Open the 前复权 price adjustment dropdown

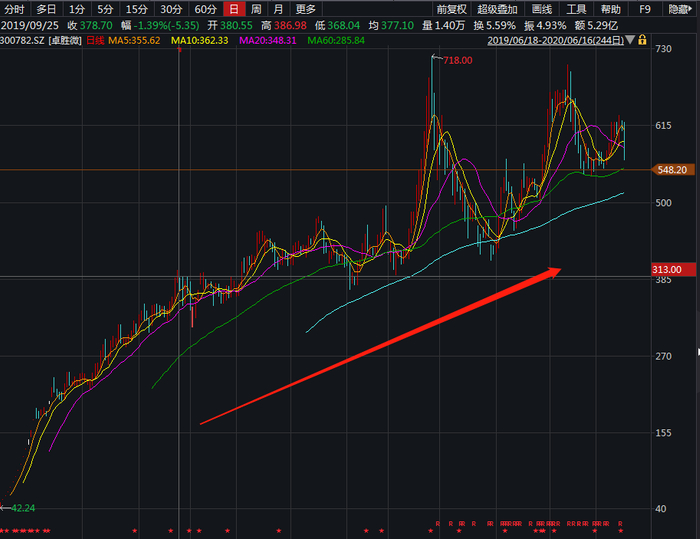coord(452,9)
